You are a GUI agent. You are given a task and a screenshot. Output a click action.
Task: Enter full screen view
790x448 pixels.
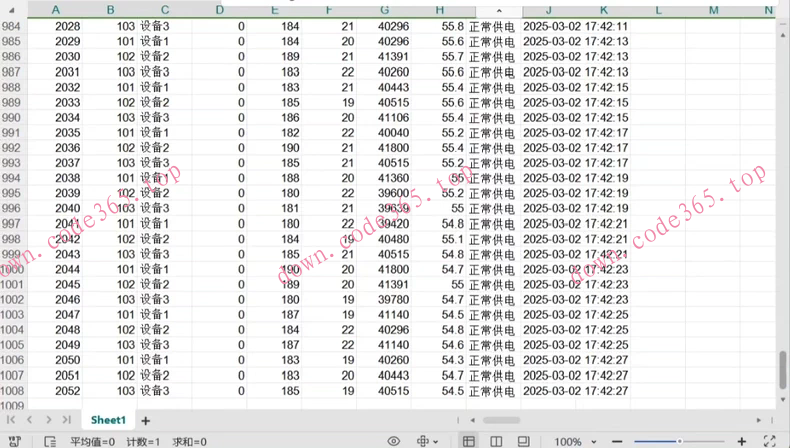(769, 441)
